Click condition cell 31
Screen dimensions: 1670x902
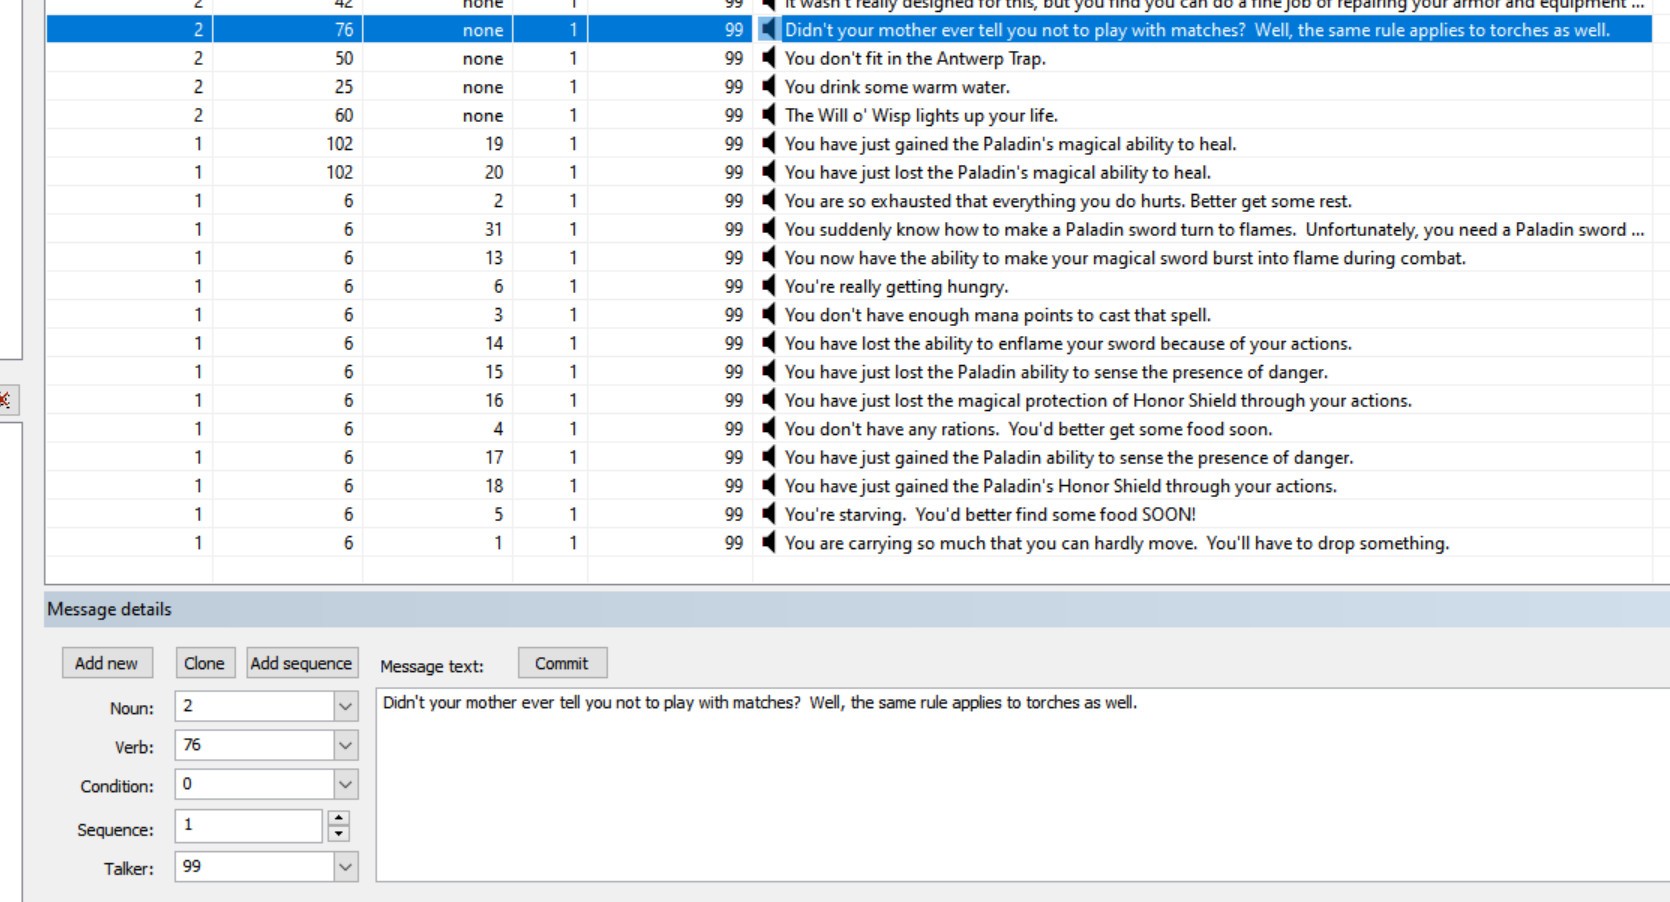click(x=438, y=229)
